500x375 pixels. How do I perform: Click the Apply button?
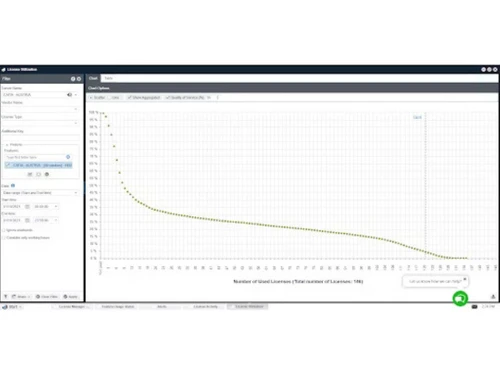(70, 296)
